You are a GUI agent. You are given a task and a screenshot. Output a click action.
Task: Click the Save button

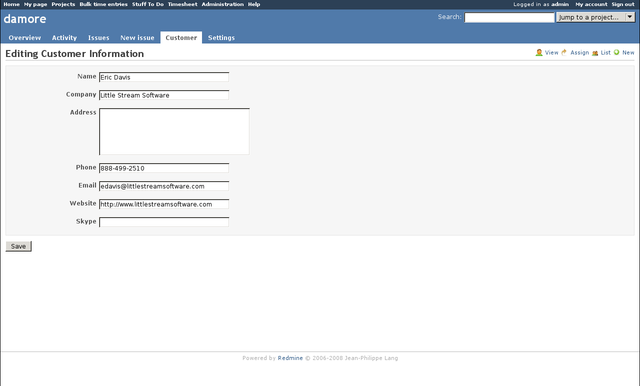coord(18,246)
